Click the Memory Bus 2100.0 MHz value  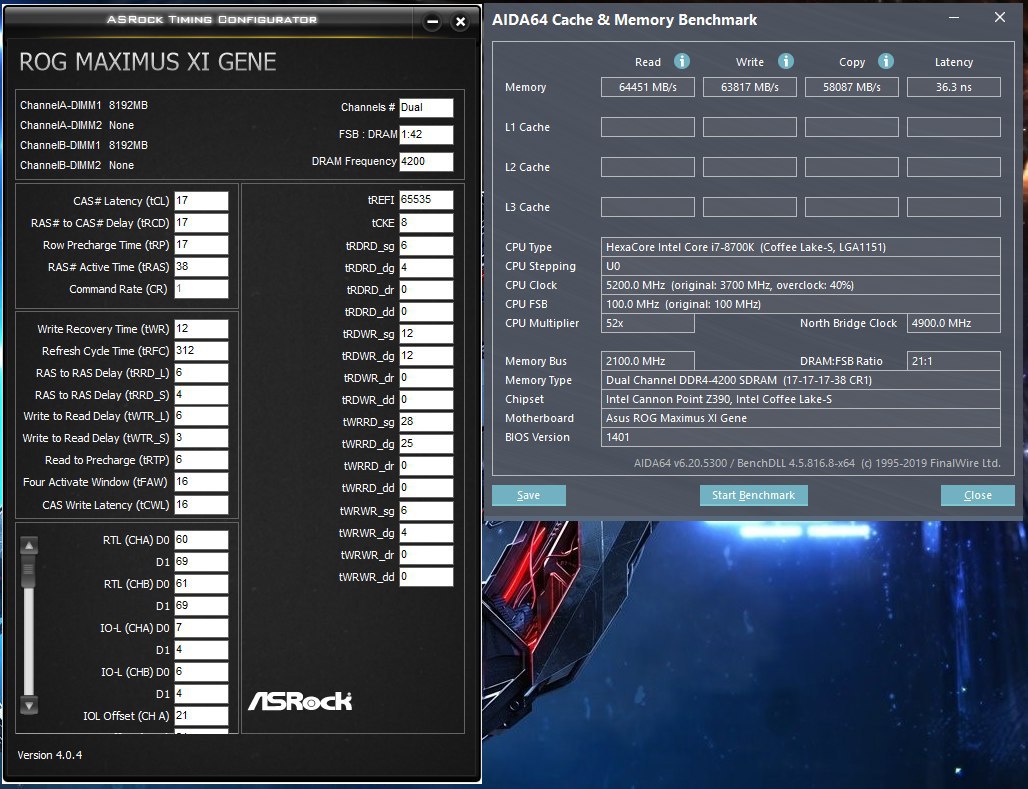click(648, 361)
